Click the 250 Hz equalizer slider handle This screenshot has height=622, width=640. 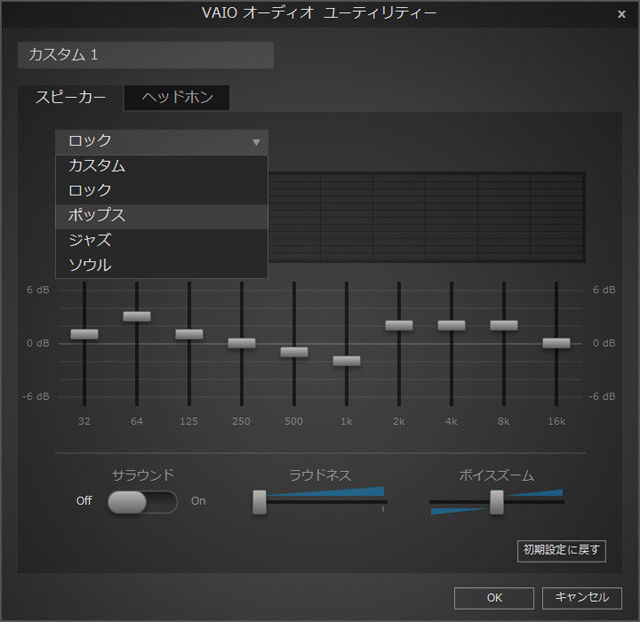(242, 343)
